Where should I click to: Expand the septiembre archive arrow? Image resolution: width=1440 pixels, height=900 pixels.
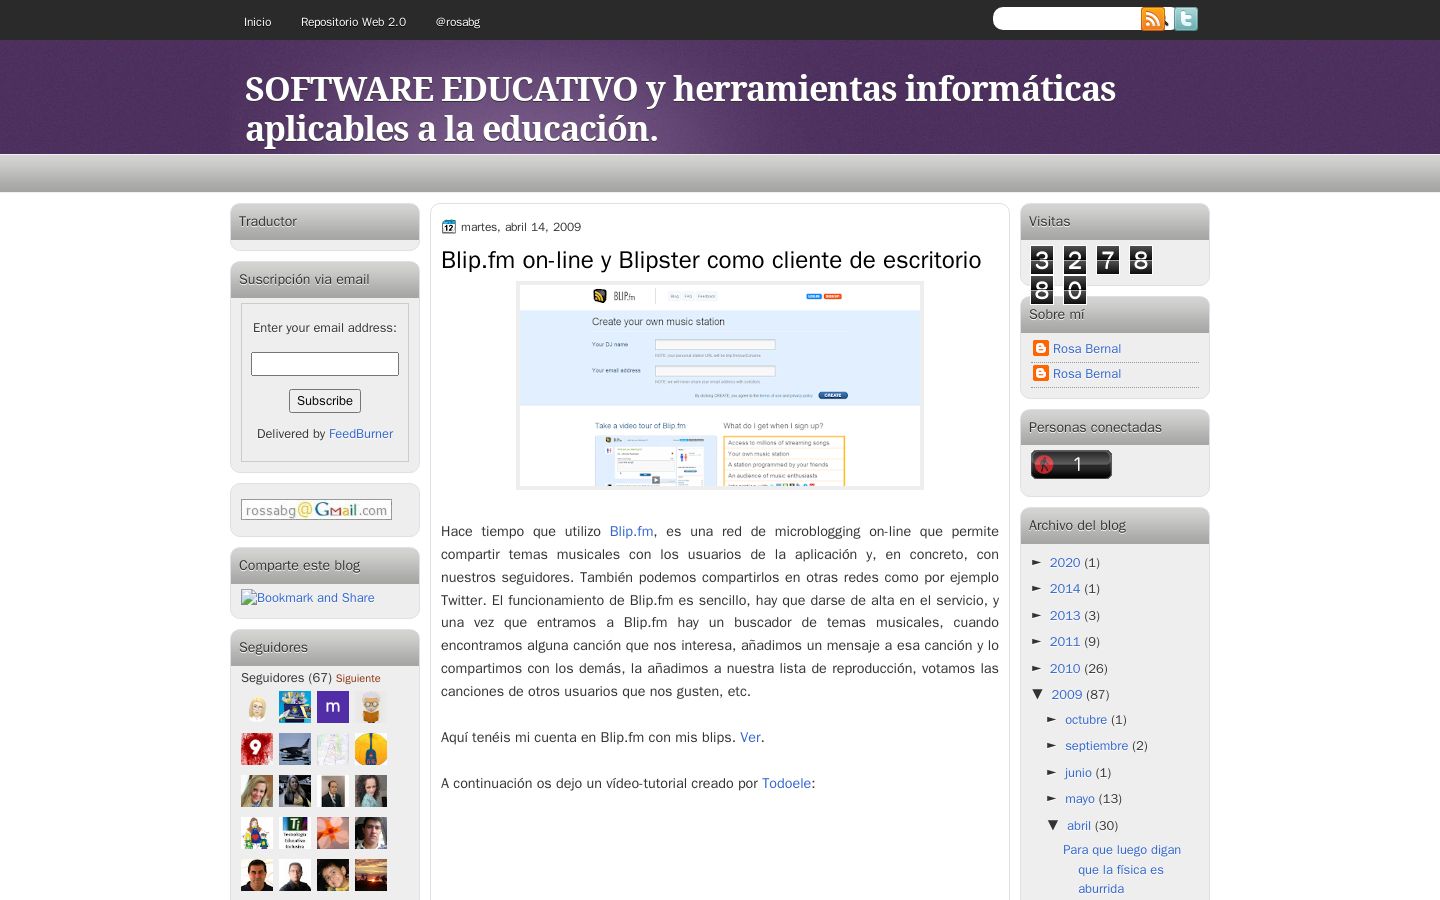tap(1053, 746)
